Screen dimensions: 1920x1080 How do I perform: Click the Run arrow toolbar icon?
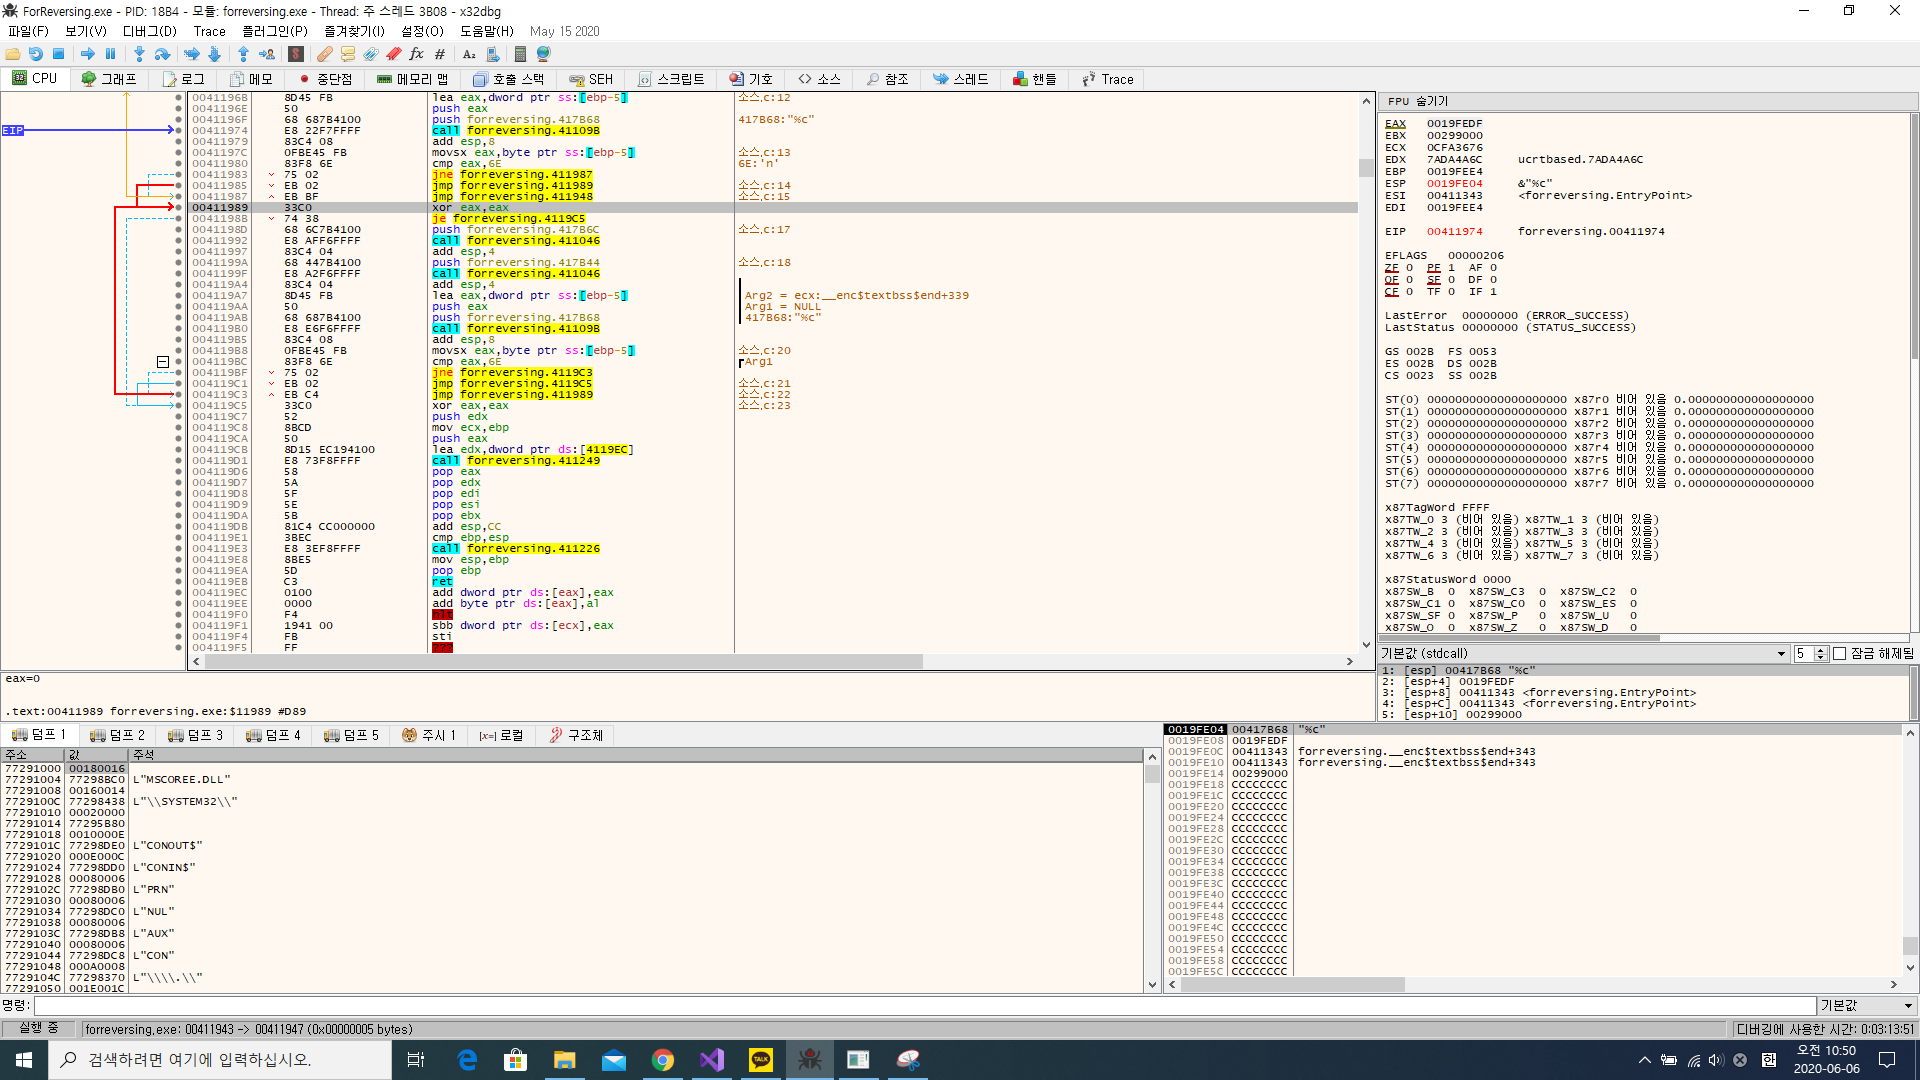tap(88, 54)
